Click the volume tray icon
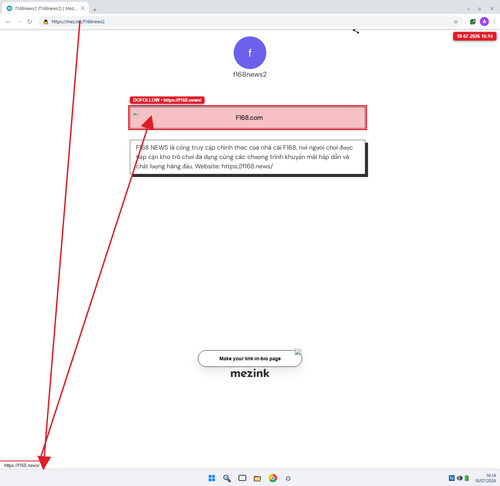The image size is (500, 486). point(460,478)
